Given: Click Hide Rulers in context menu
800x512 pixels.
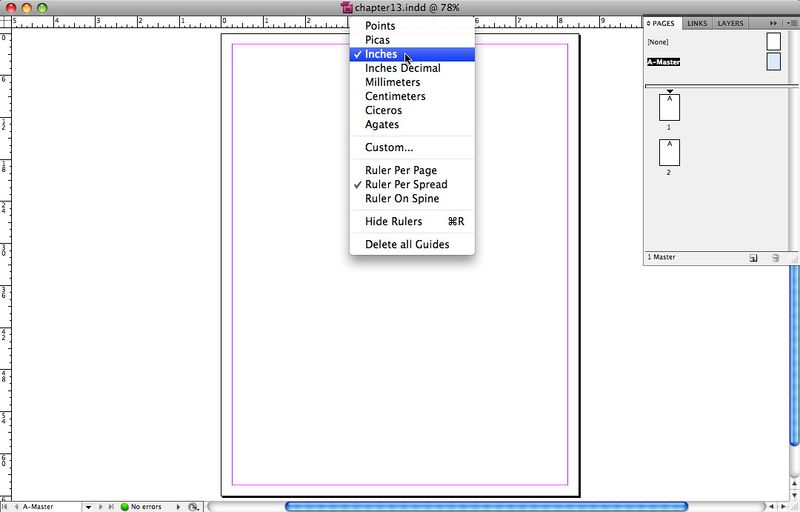Looking at the screenshot, I should point(393,222).
